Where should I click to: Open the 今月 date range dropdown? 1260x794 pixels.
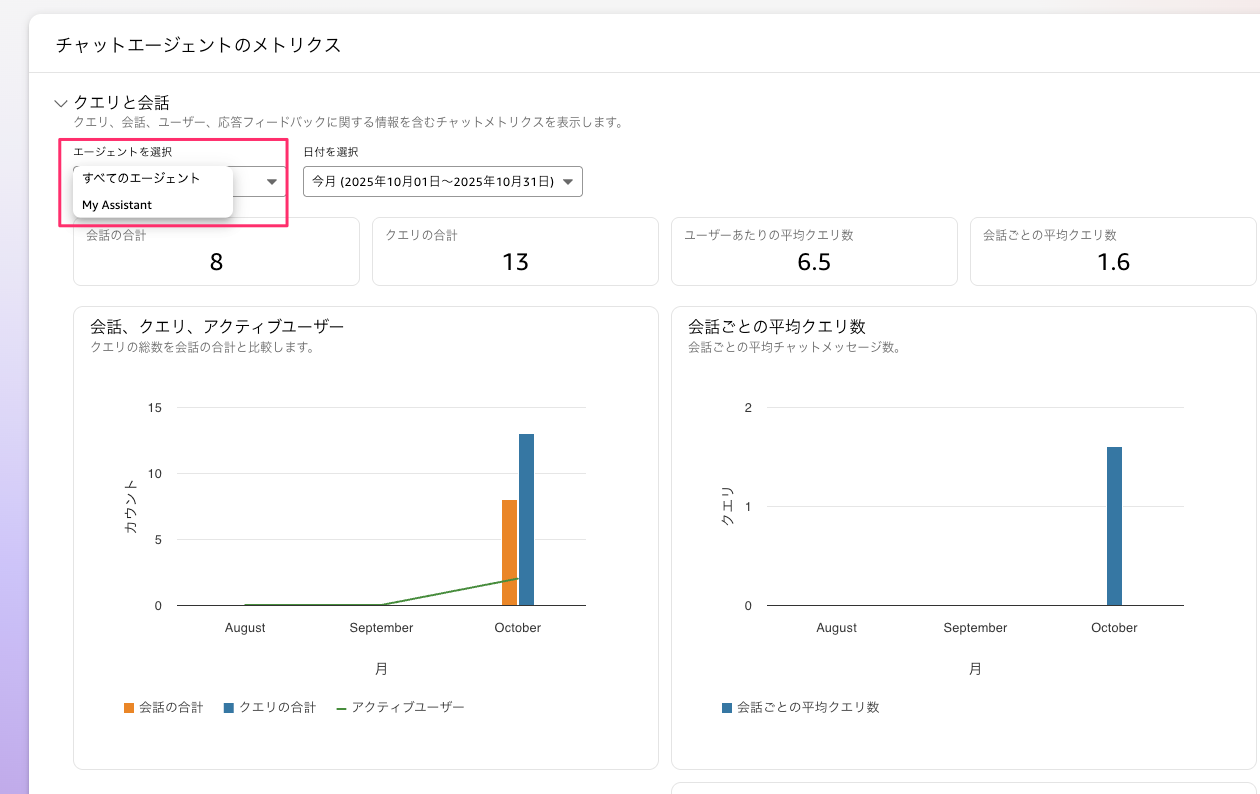click(442, 182)
